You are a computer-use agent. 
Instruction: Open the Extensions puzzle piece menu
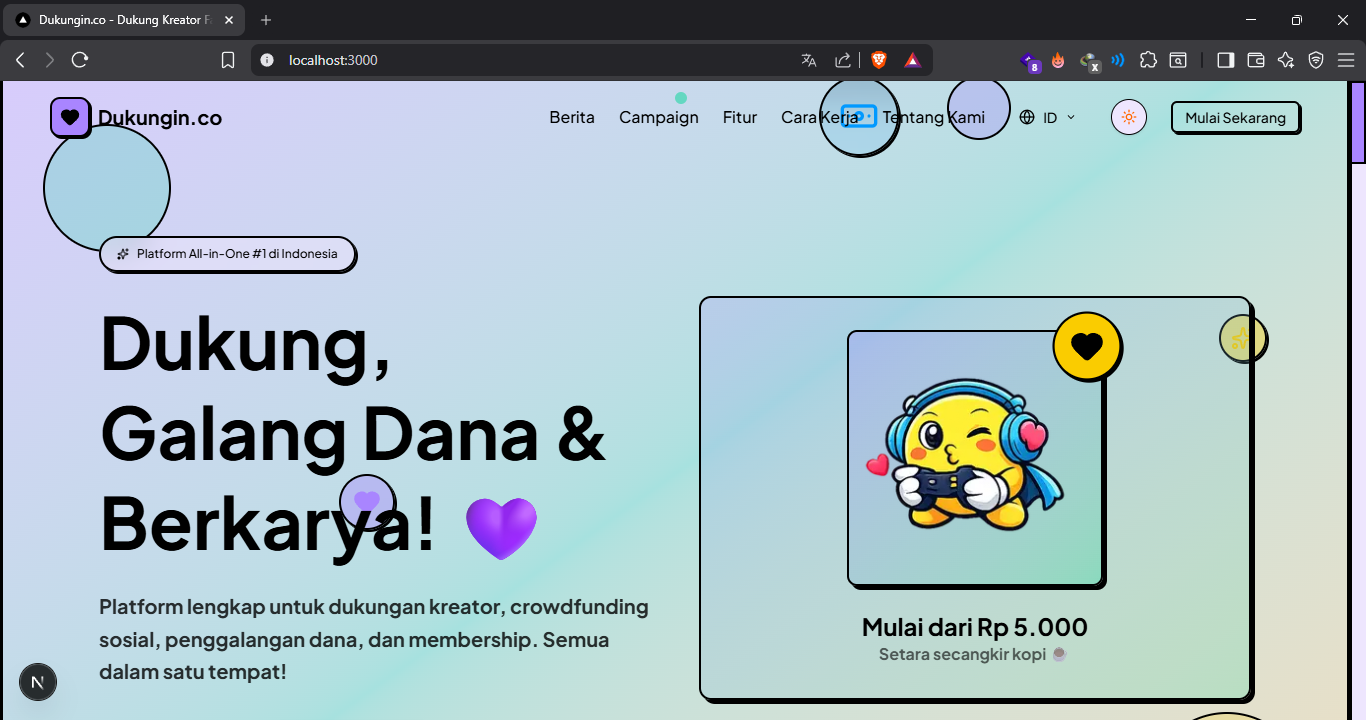pos(1148,60)
